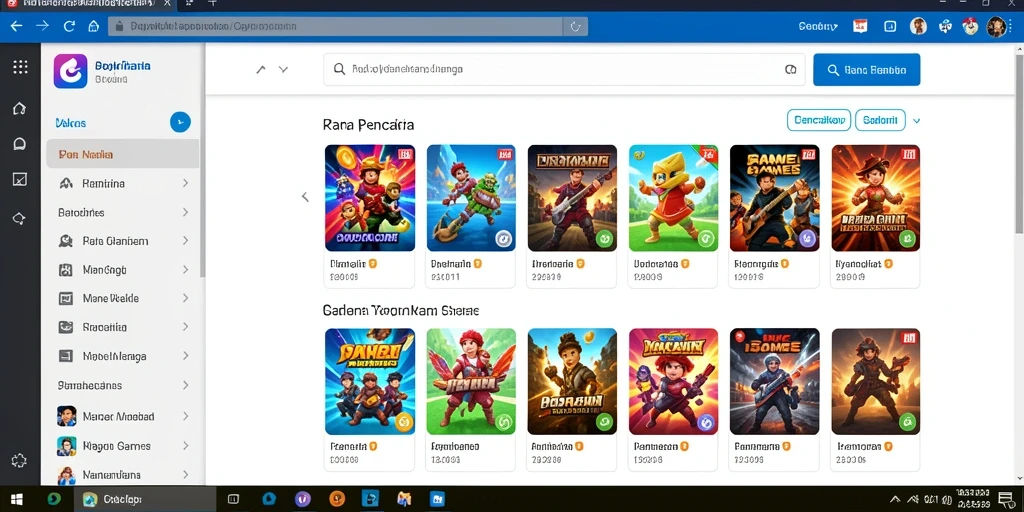Click the calendar icon in the top-right toolbar
The height and width of the screenshot is (512, 1024).
[x=860, y=26]
